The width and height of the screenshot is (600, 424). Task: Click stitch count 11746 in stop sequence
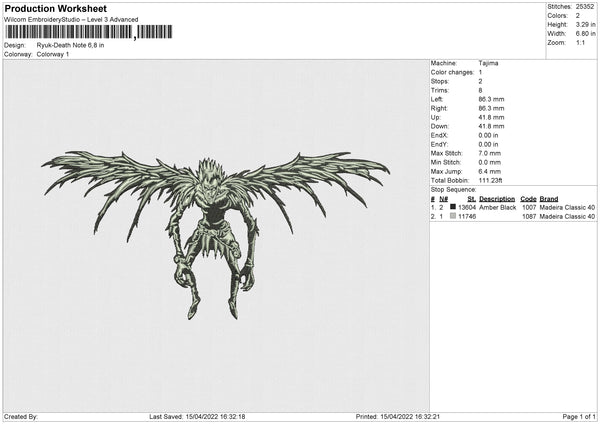[x=467, y=217]
